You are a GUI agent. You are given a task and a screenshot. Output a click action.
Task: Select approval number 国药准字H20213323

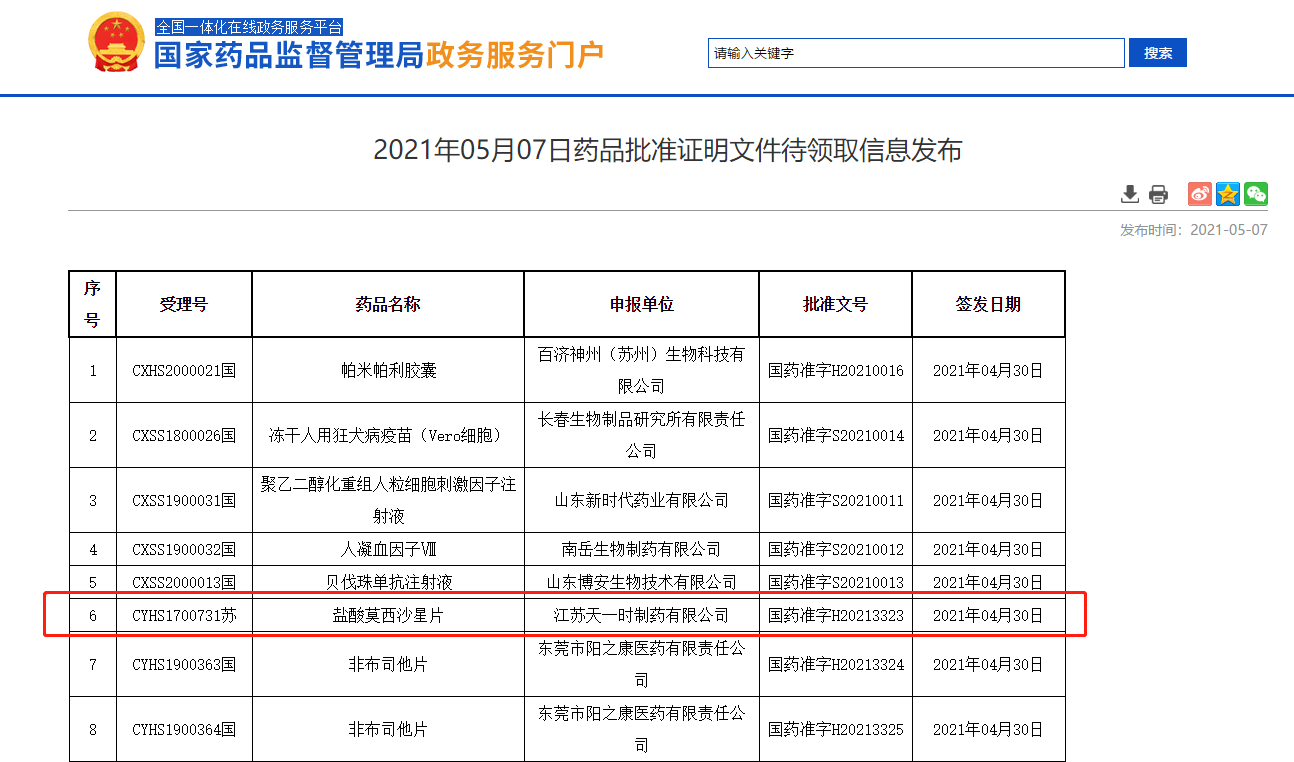836,615
